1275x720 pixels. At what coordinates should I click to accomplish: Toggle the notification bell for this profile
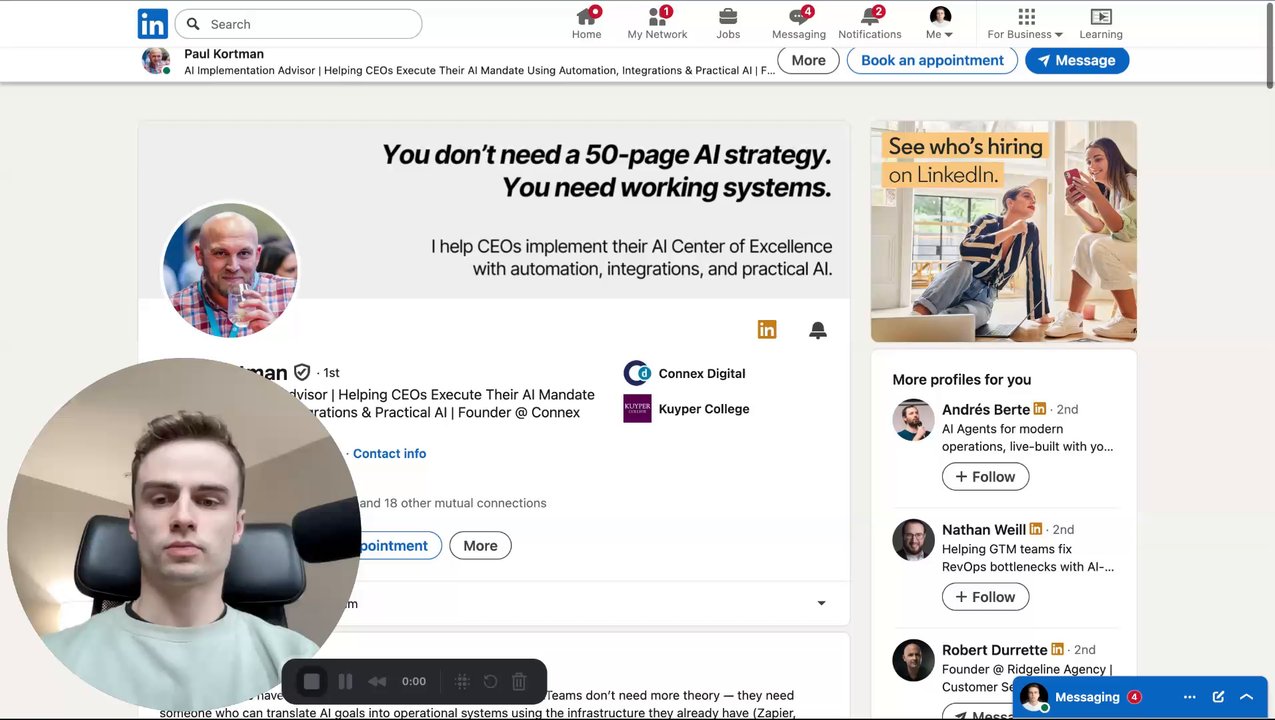pos(818,330)
